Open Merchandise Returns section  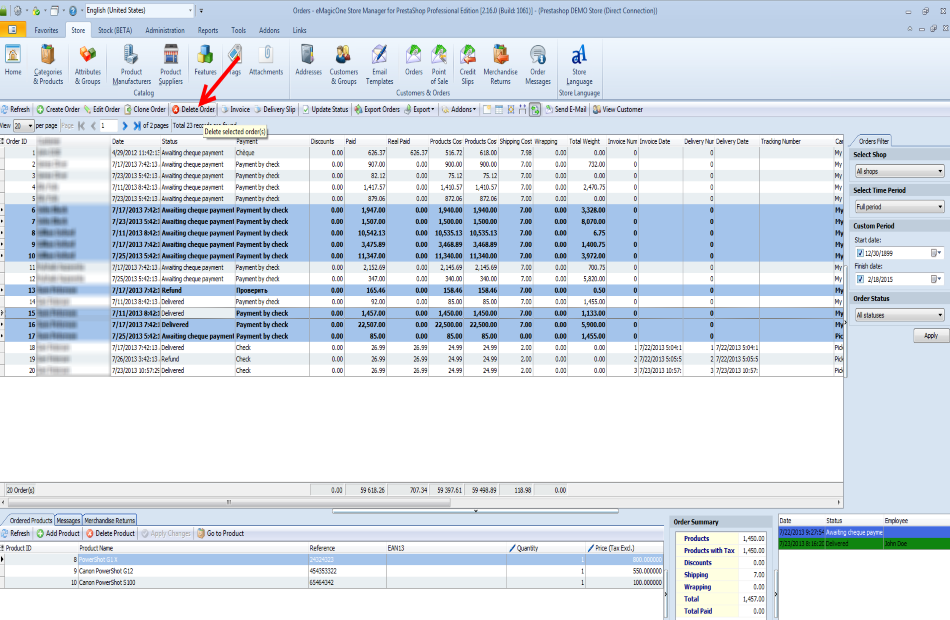tap(500, 64)
